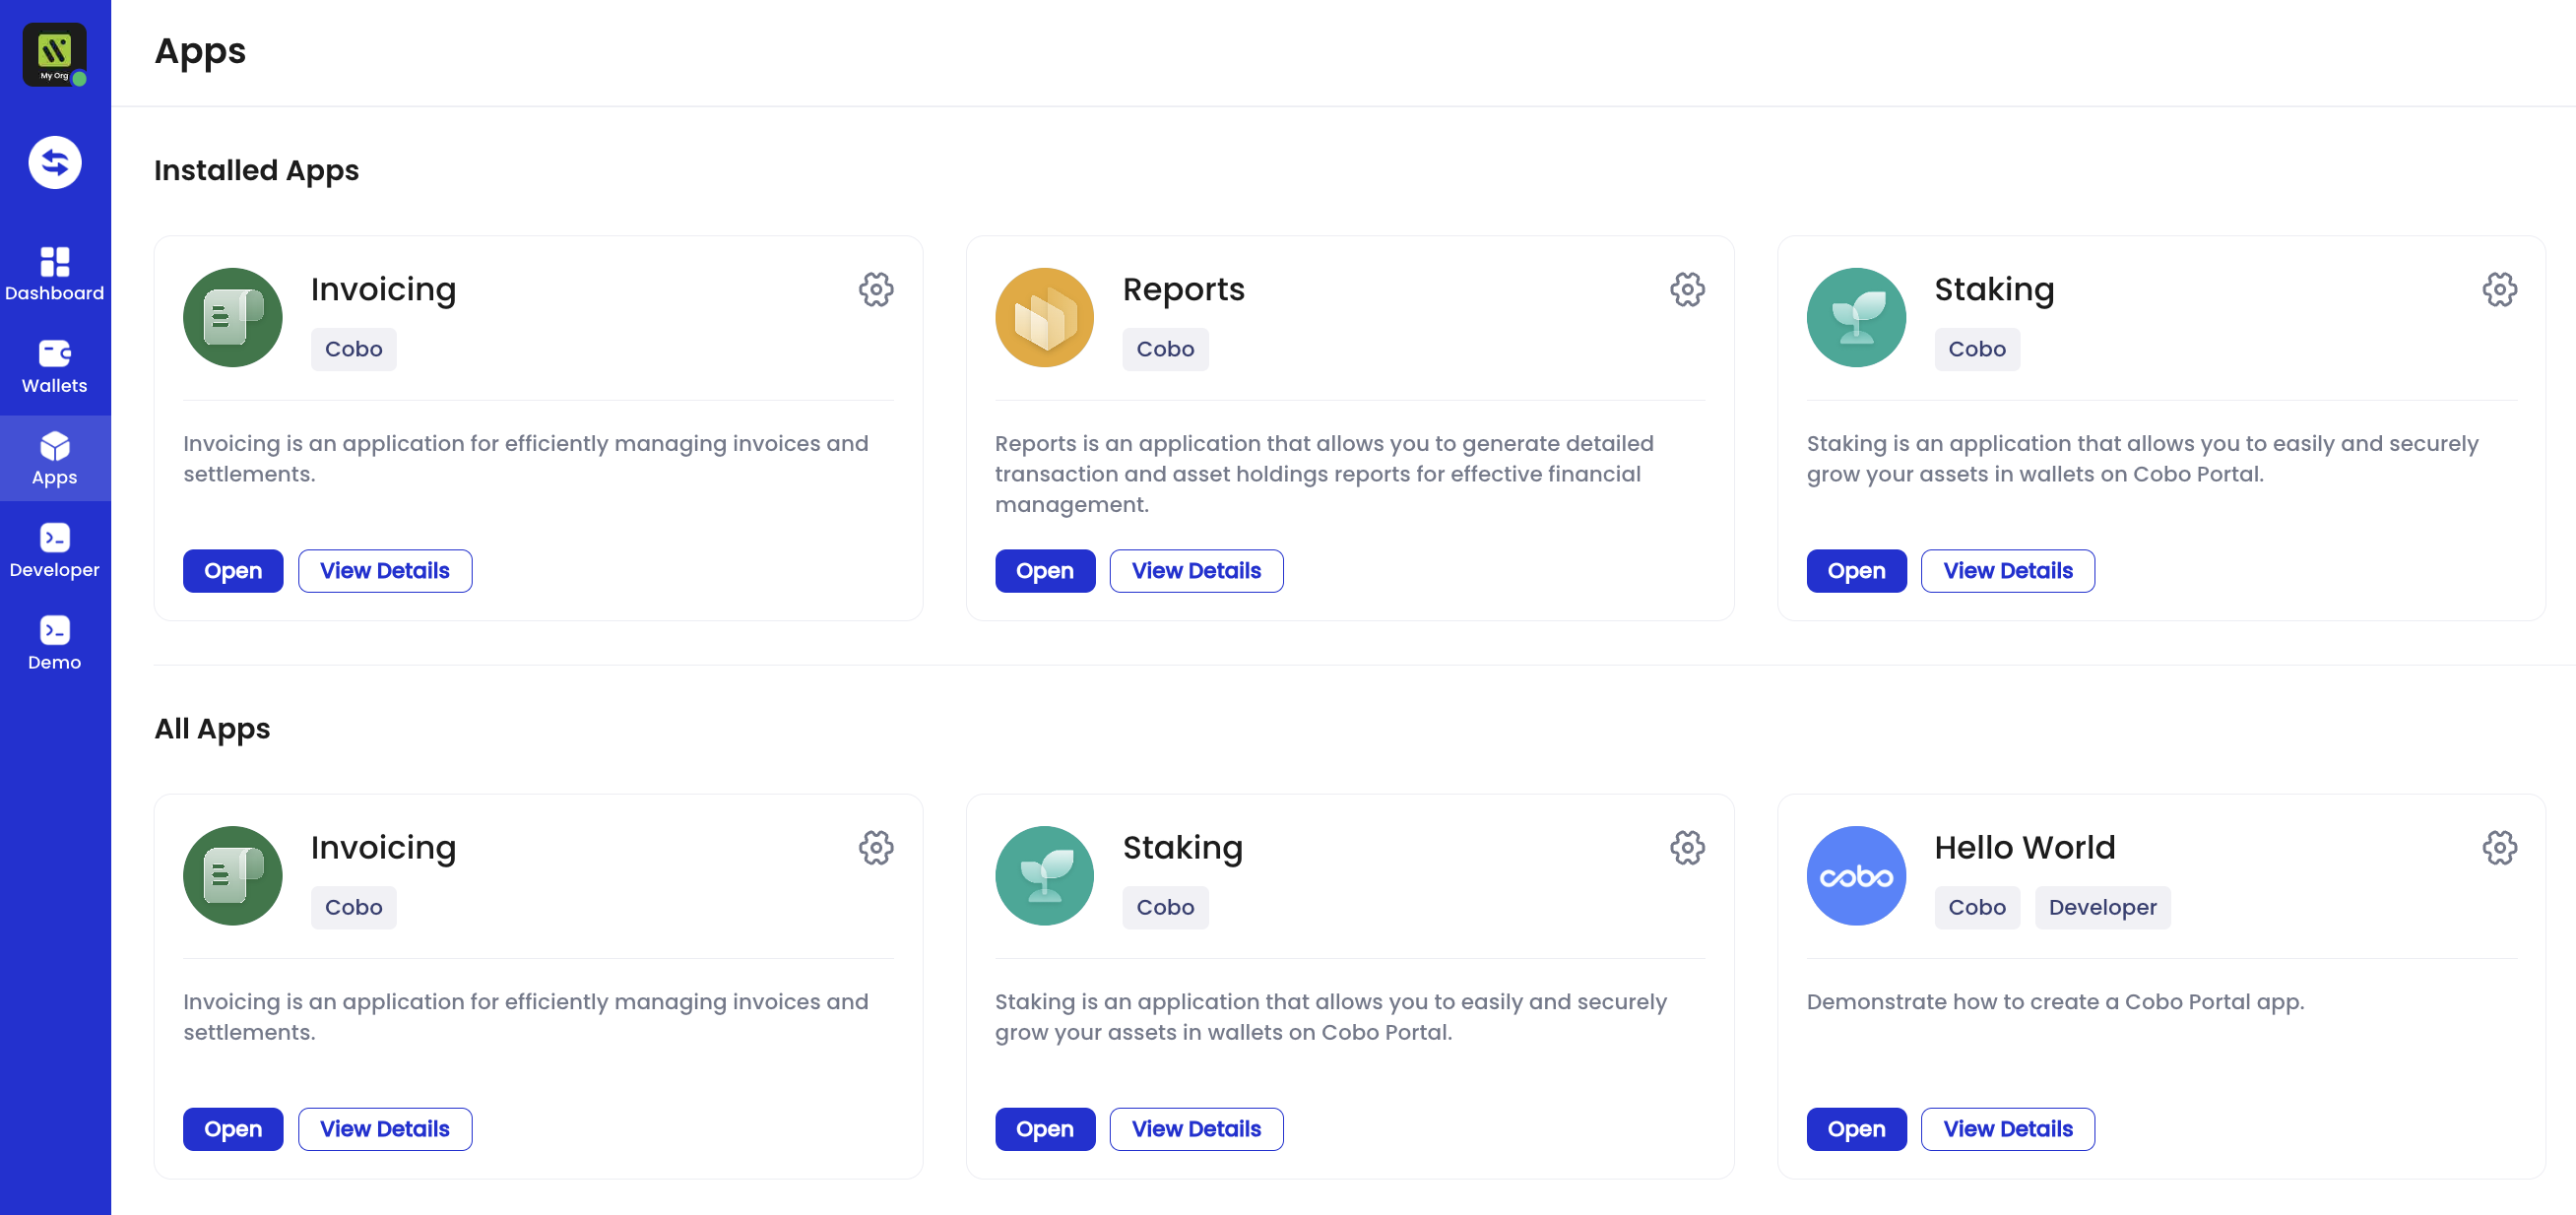The width and height of the screenshot is (2576, 1215).
Task: Click the Invoicing app icon
Action: click(232, 317)
